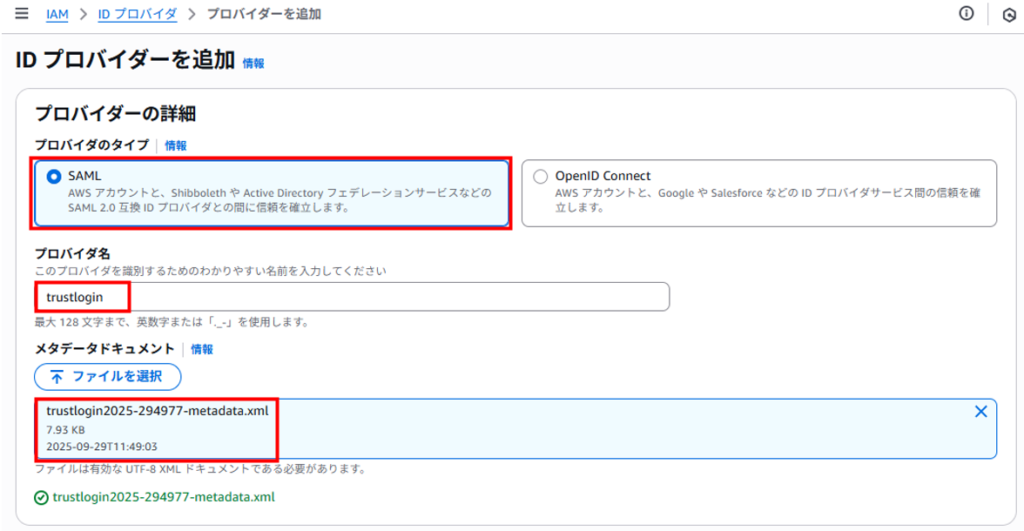Open 情報 link next to プロバイダのタイプ
The width and height of the screenshot is (1024, 531).
tap(176, 146)
